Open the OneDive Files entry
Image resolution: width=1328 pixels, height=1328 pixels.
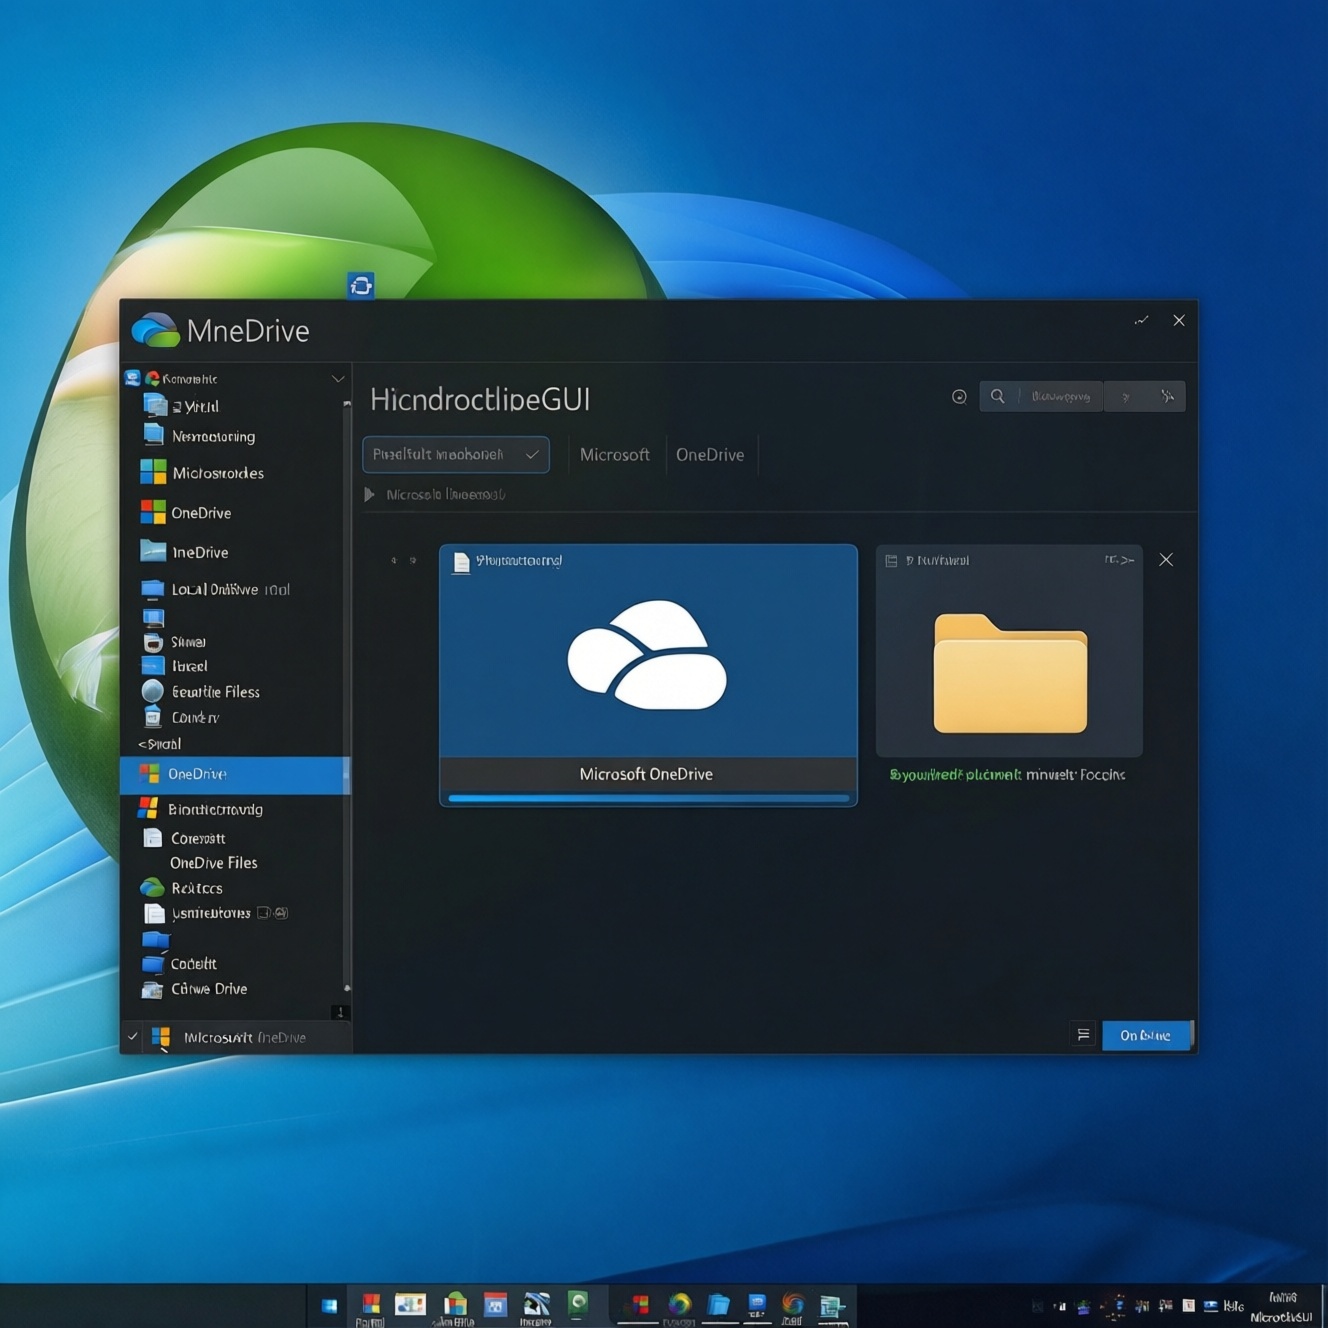(213, 863)
